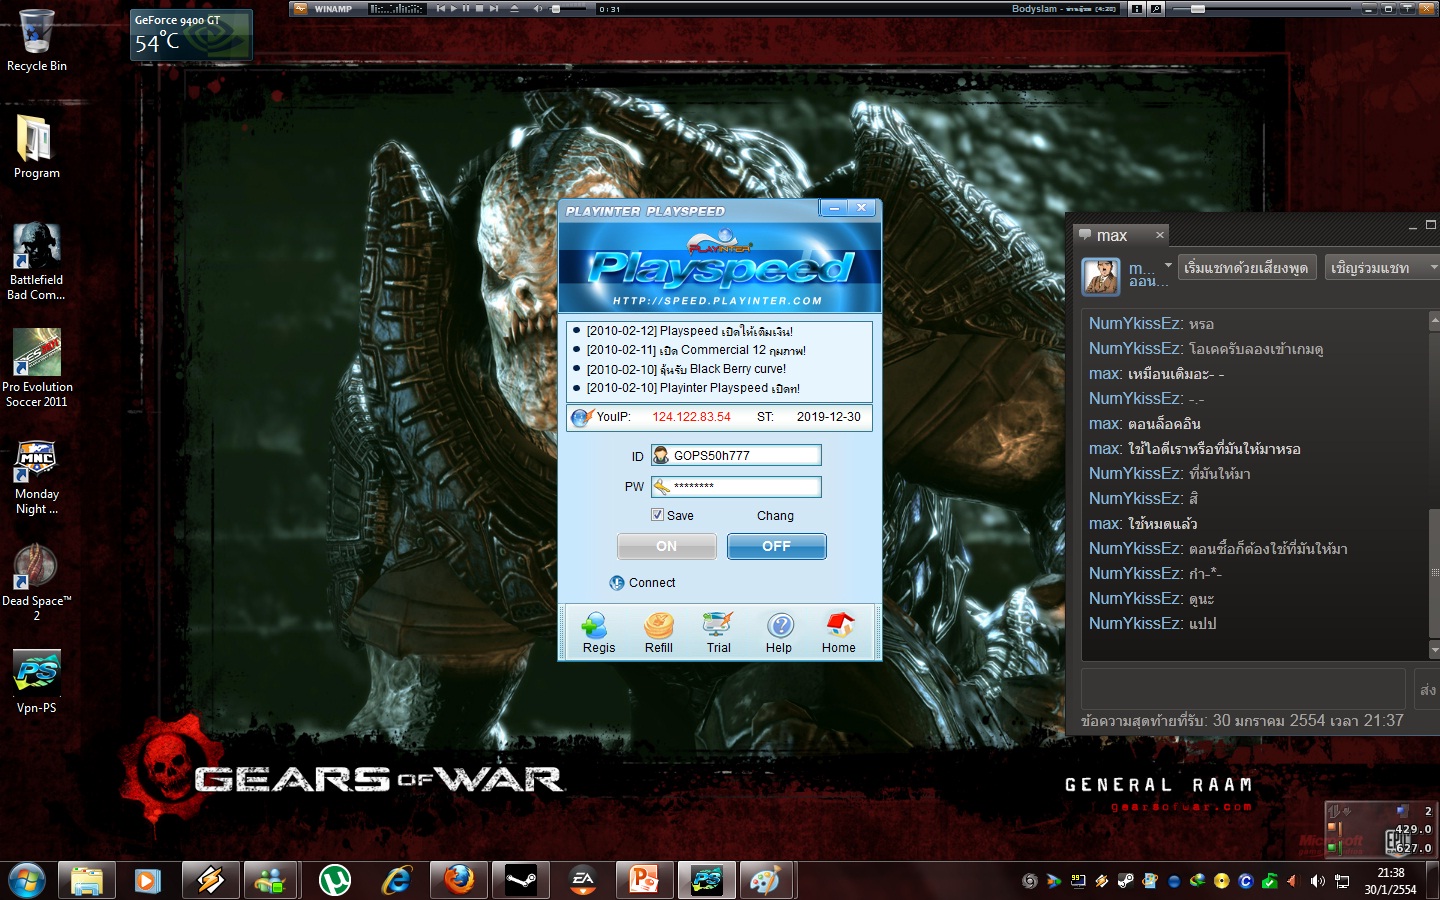Open the system tray volume icon

click(1317, 881)
